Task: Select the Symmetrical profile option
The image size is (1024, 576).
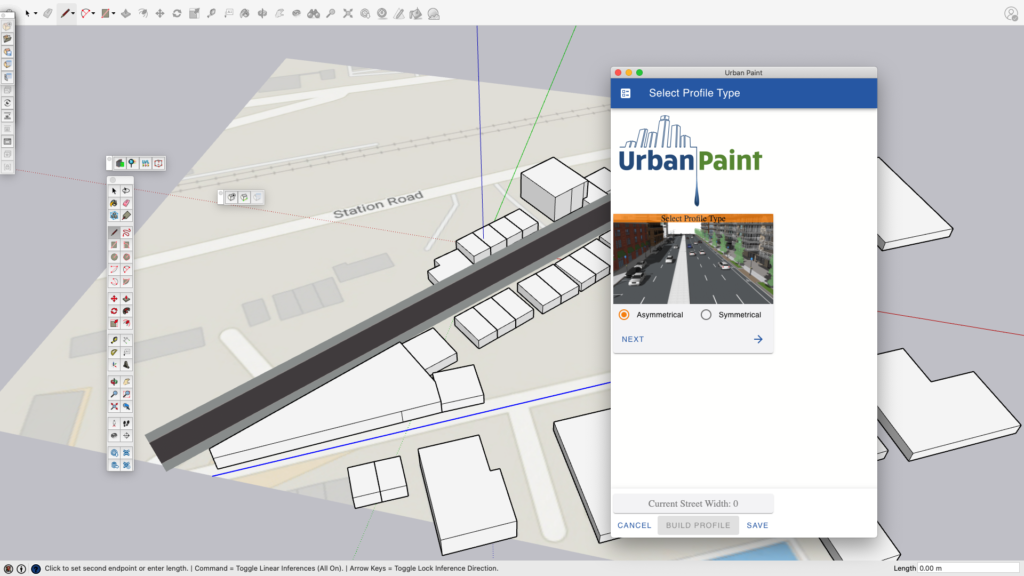Action: (706, 315)
